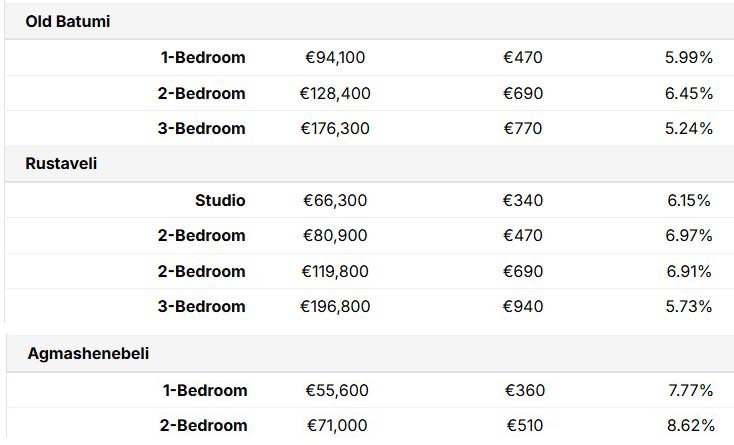Click the €94,100 price cell
This screenshot has height=445, width=734.
pos(335,58)
